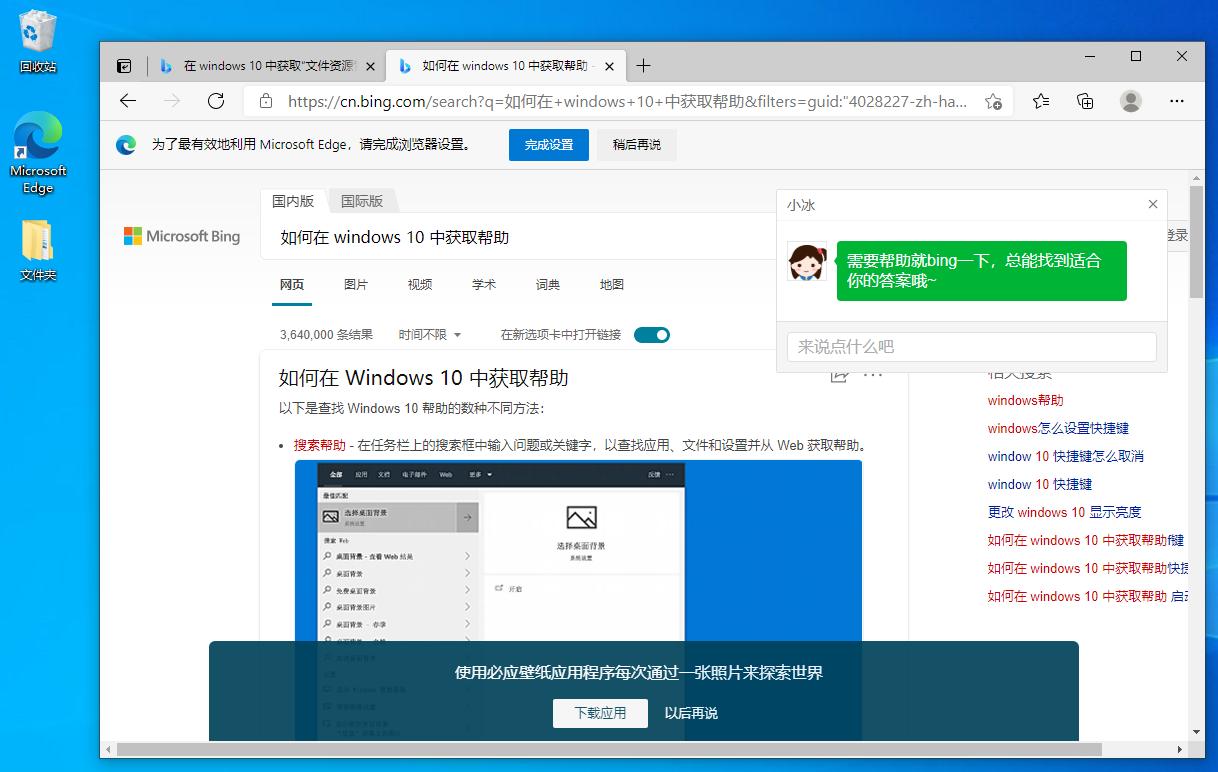Image resolution: width=1218 pixels, height=772 pixels.
Task: Switch to 国际版 Bing version
Action: 362,200
